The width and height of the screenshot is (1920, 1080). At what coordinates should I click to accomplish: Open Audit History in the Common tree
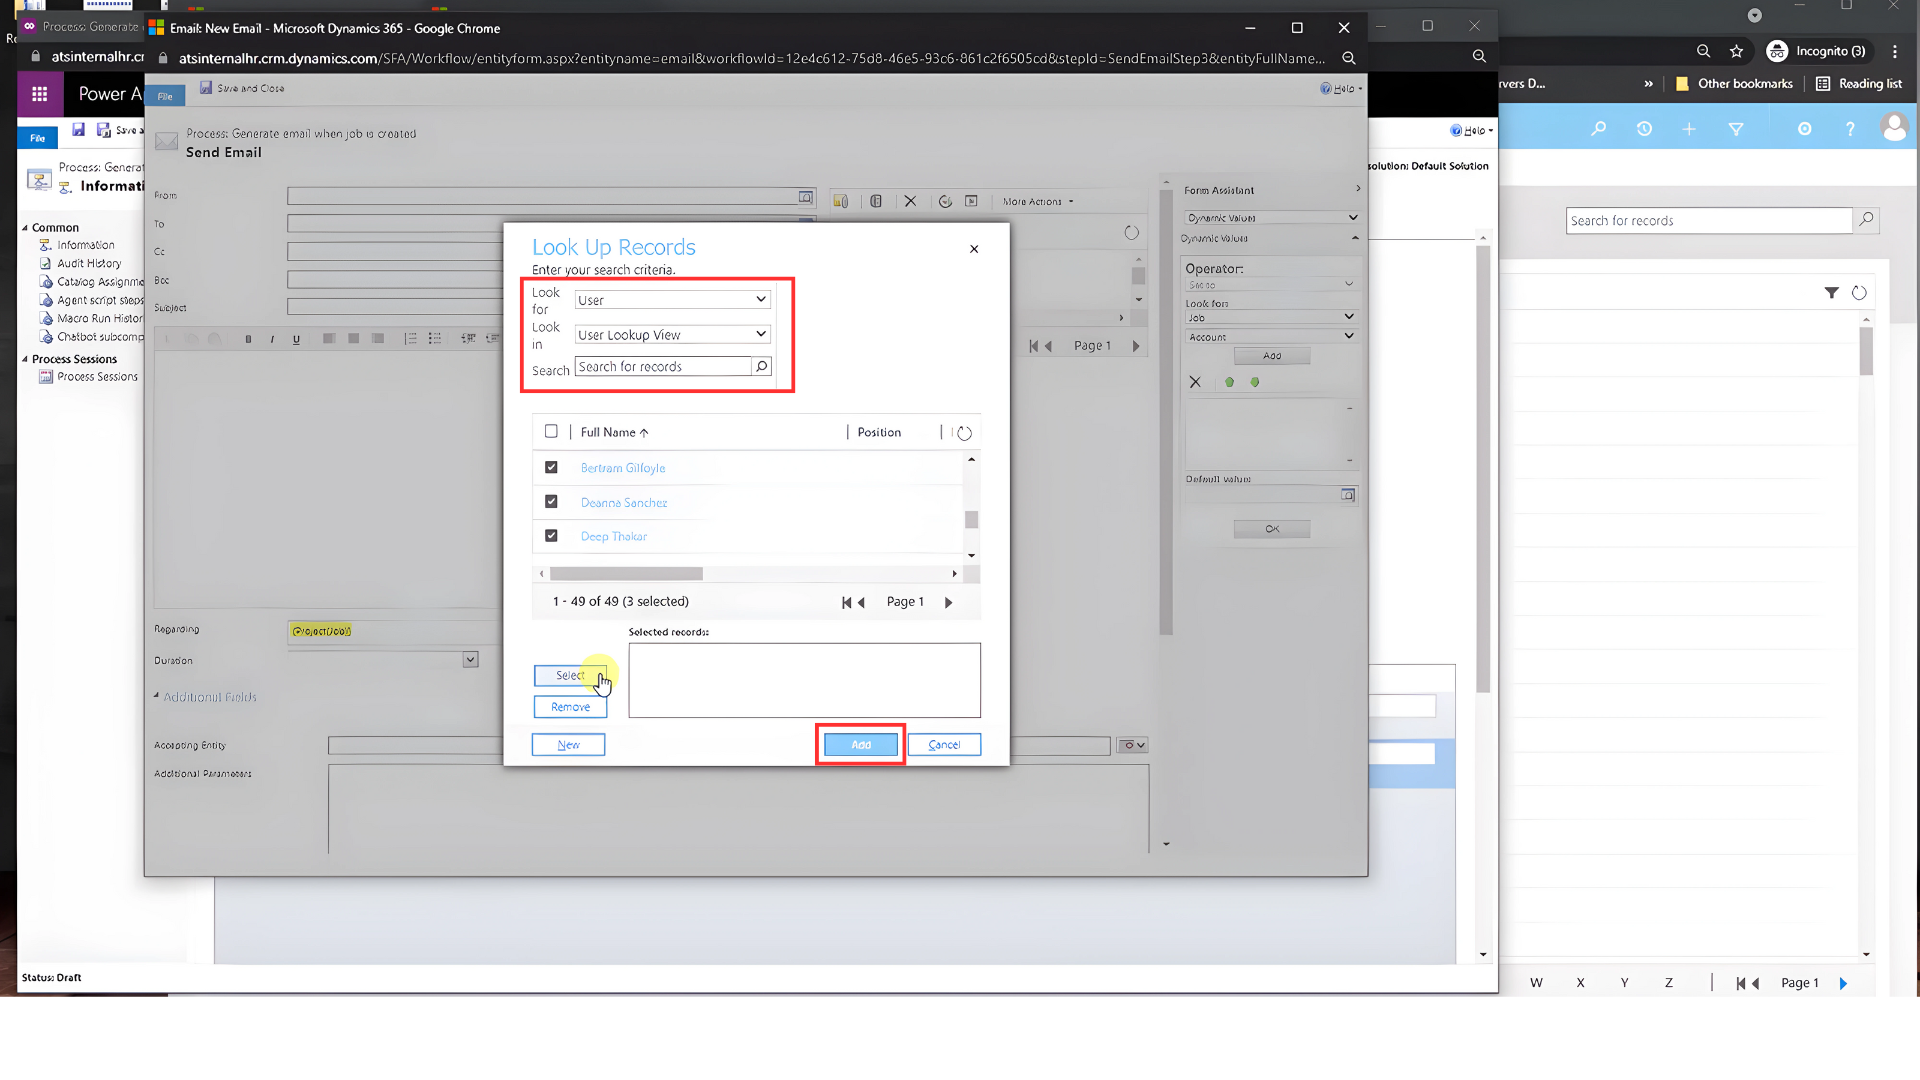click(88, 264)
